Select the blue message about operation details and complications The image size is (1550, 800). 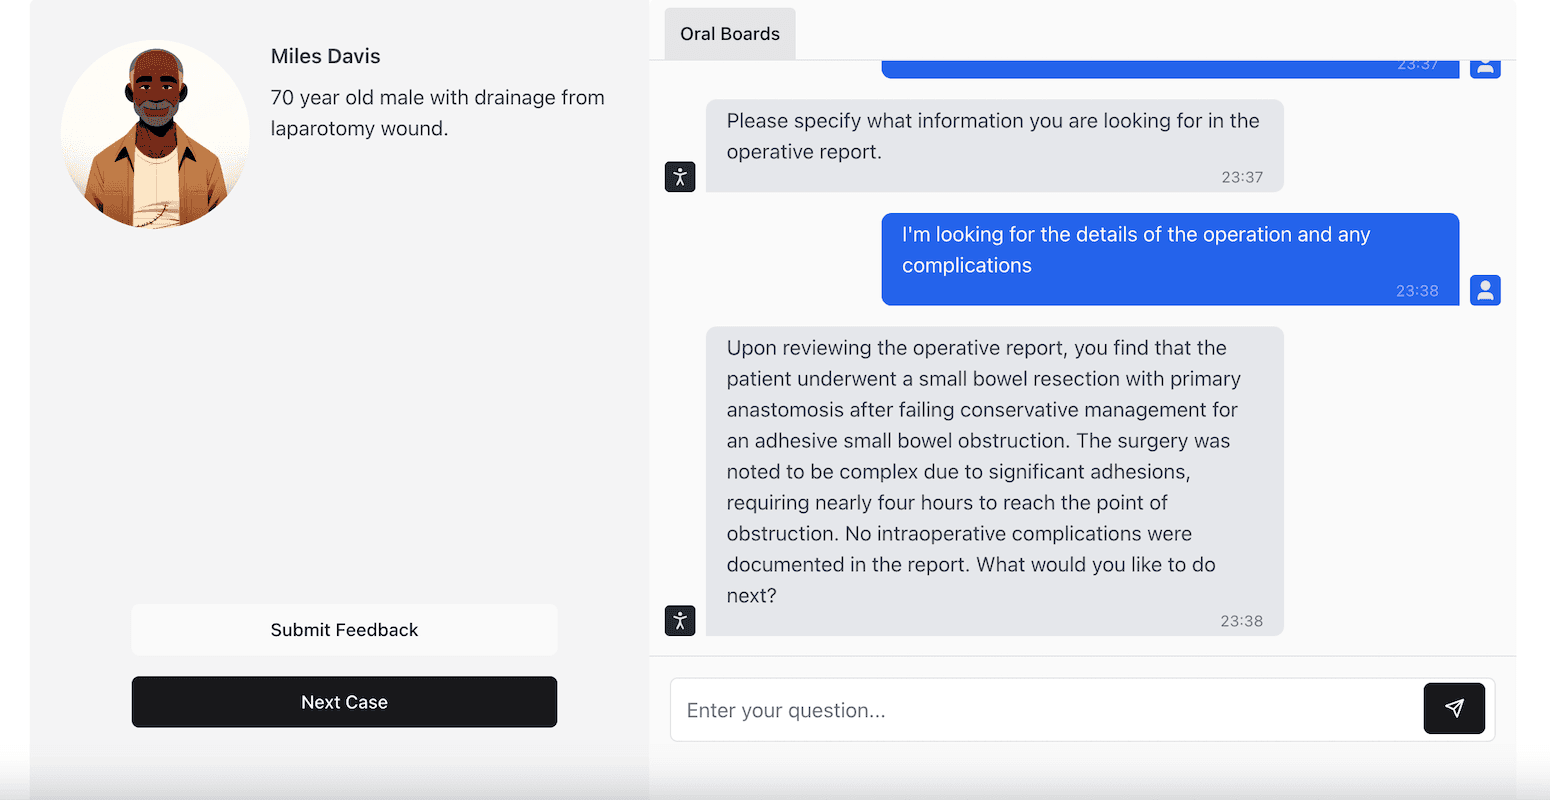[x=1168, y=250]
